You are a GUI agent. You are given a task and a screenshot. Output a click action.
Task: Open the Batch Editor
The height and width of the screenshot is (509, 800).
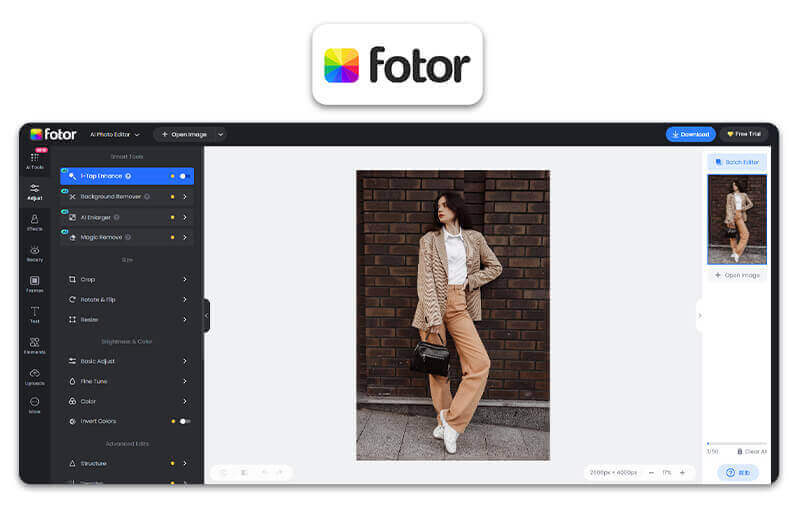click(x=737, y=162)
